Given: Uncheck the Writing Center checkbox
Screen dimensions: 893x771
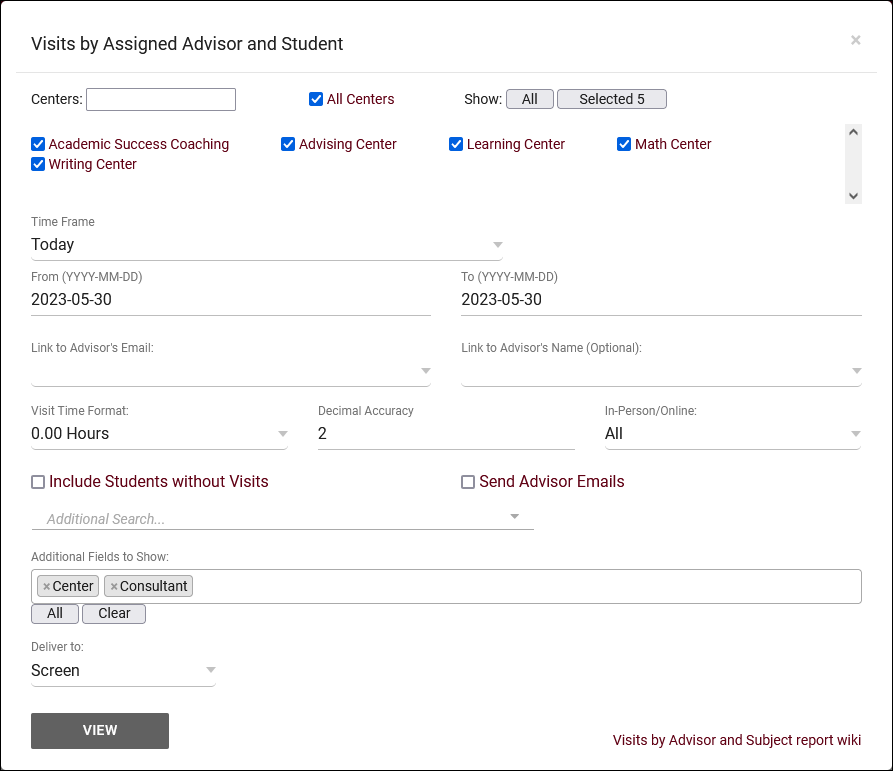Looking at the screenshot, I should pos(38,164).
